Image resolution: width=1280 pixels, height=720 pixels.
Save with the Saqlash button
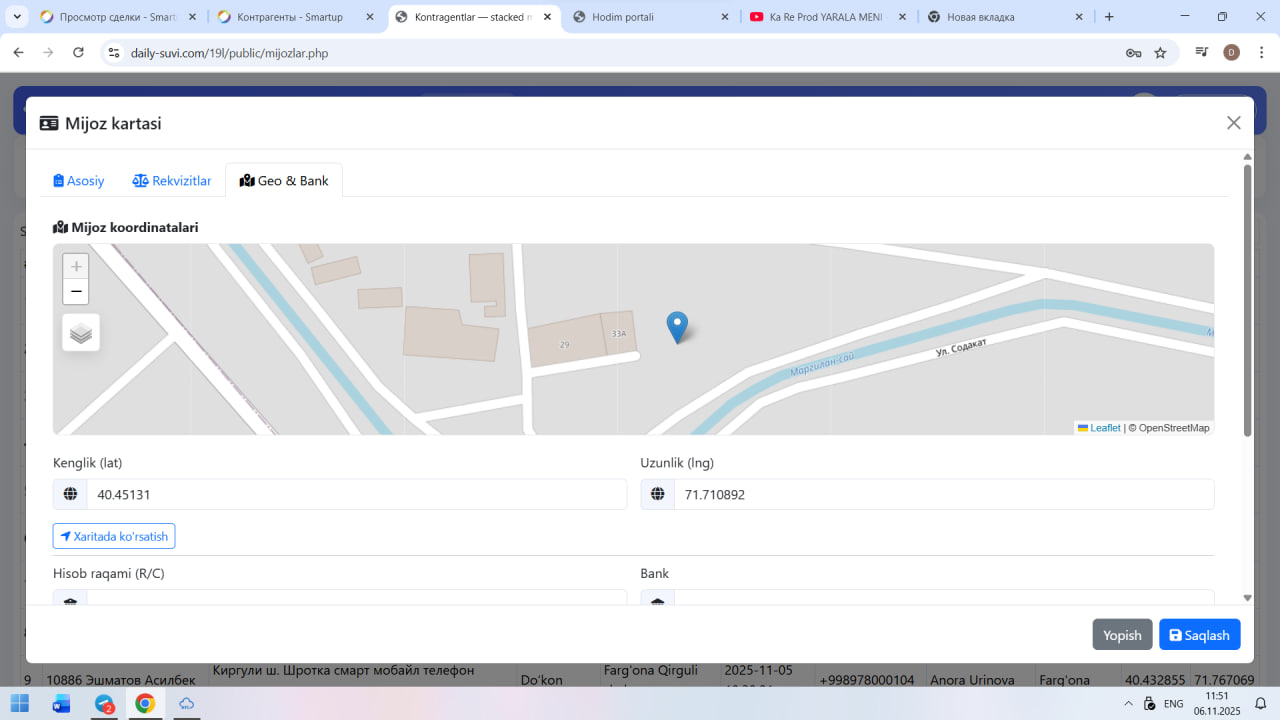point(1200,635)
